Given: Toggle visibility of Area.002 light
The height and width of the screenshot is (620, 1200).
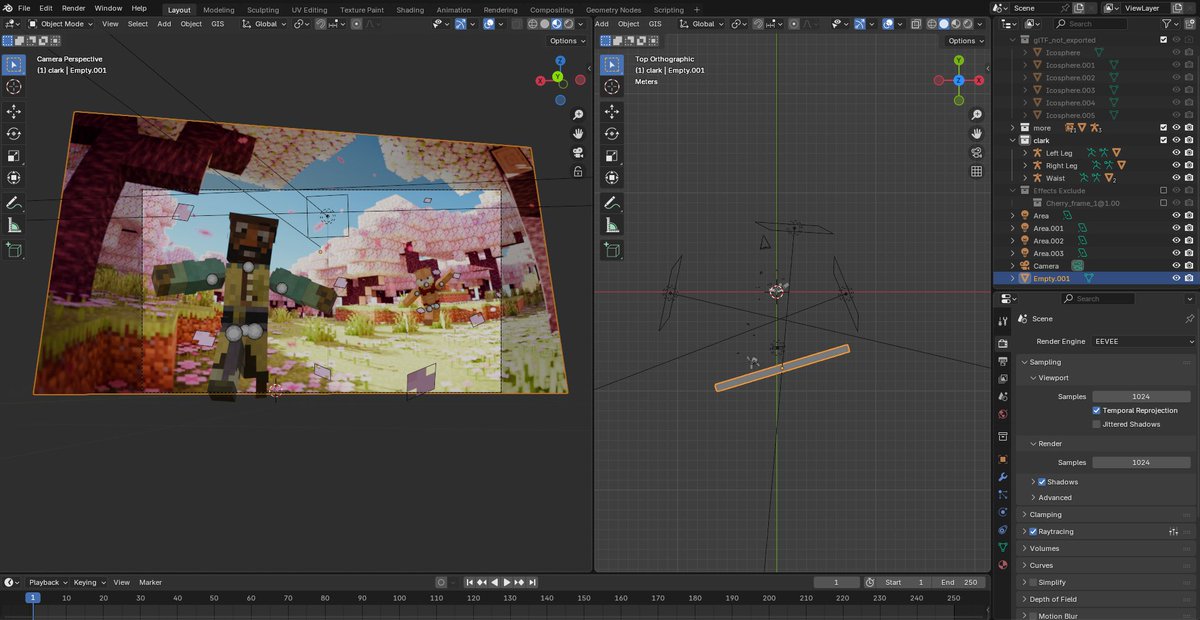Looking at the screenshot, I should click(1176, 241).
